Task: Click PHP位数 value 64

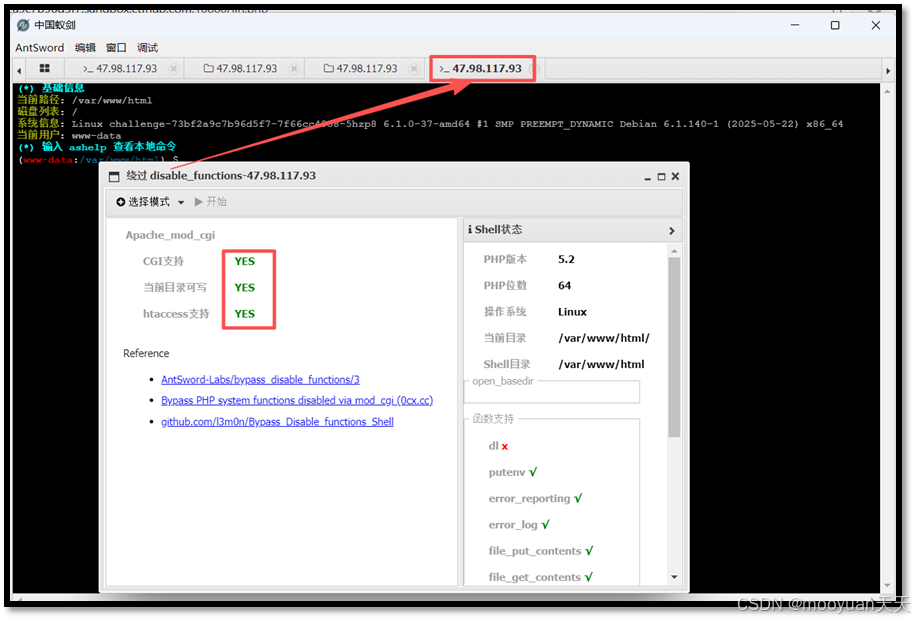Action: (x=564, y=285)
